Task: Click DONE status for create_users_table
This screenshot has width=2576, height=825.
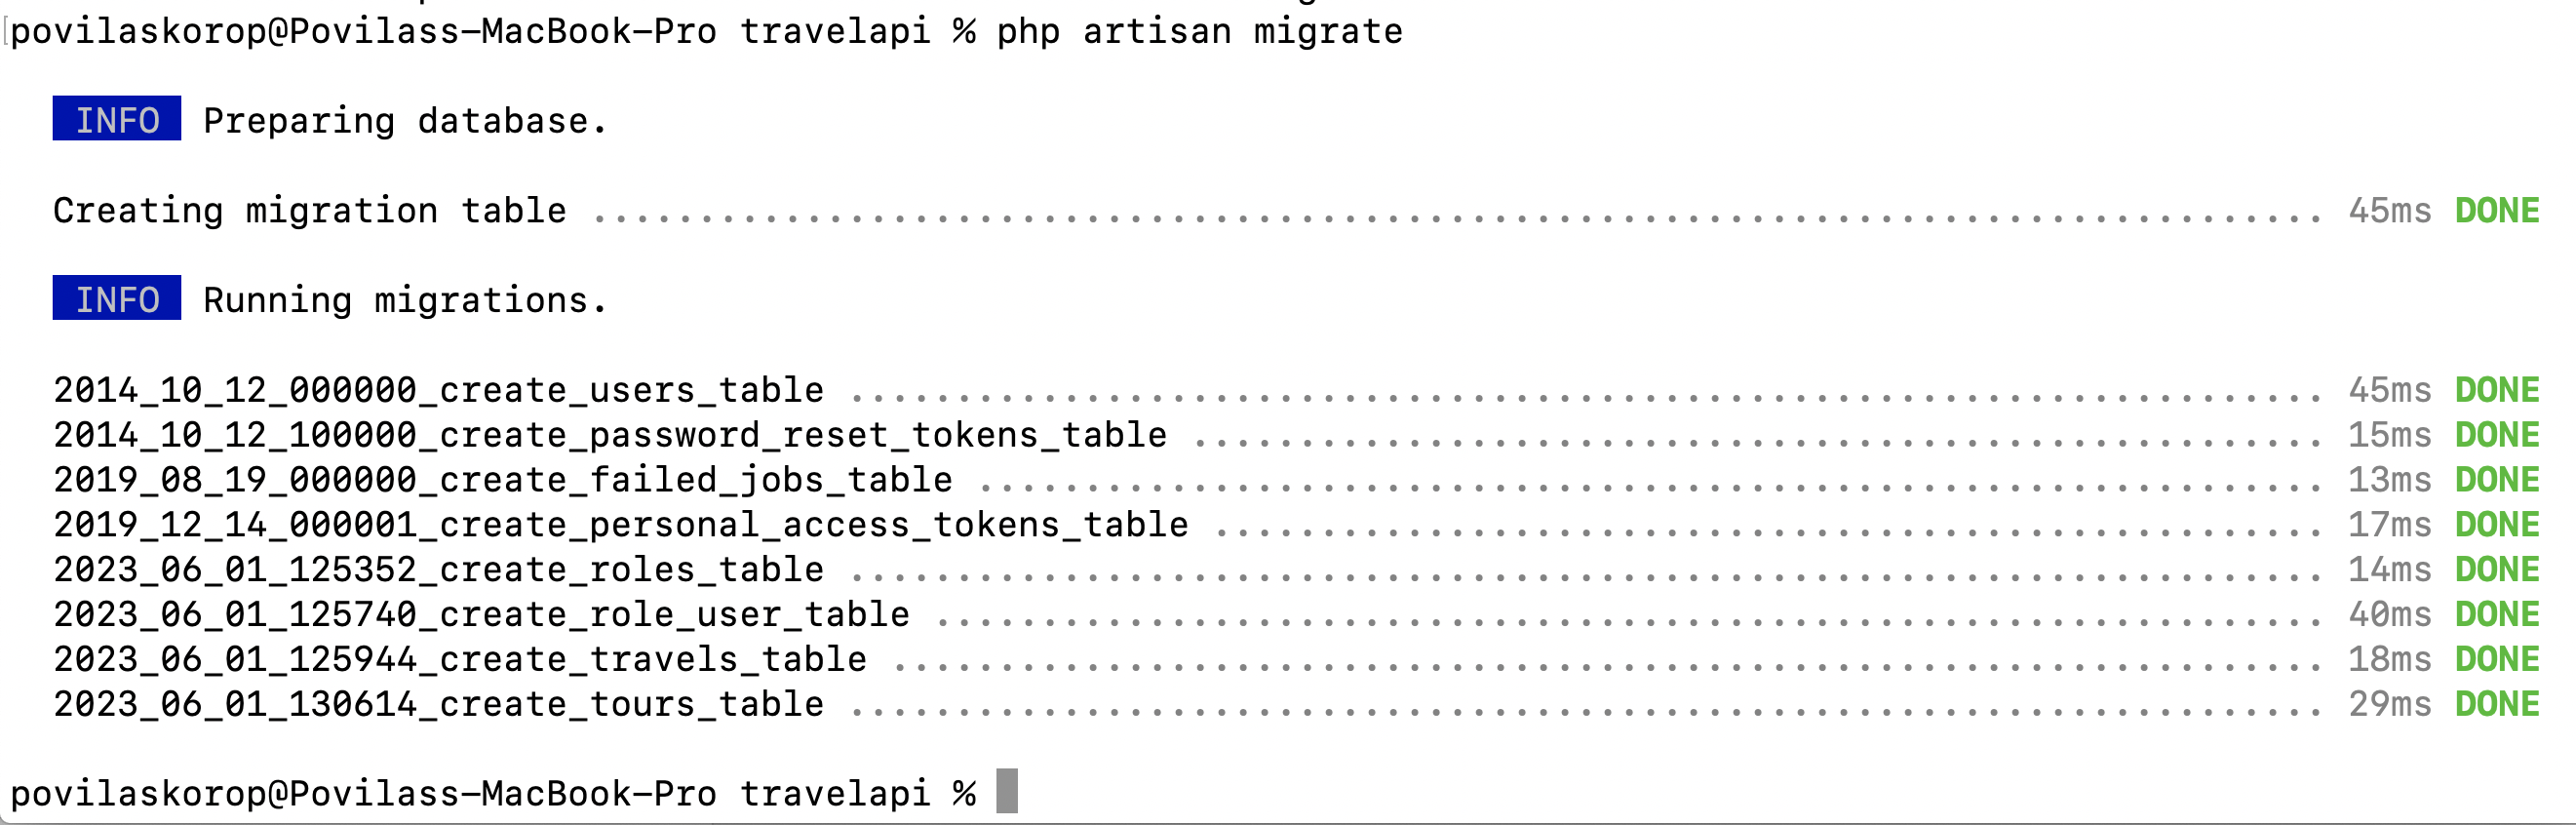Action: click(x=2496, y=390)
